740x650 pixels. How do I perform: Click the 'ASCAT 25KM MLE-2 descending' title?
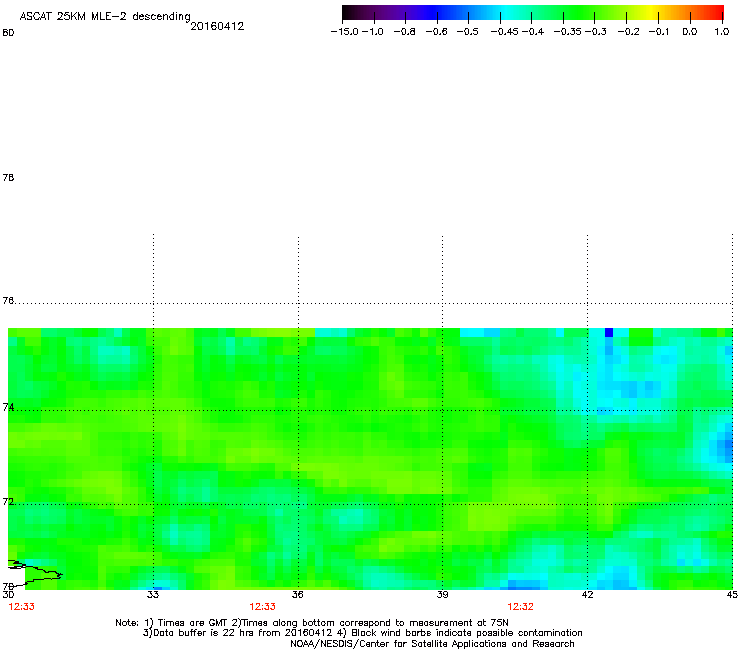[x=105, y=17]
